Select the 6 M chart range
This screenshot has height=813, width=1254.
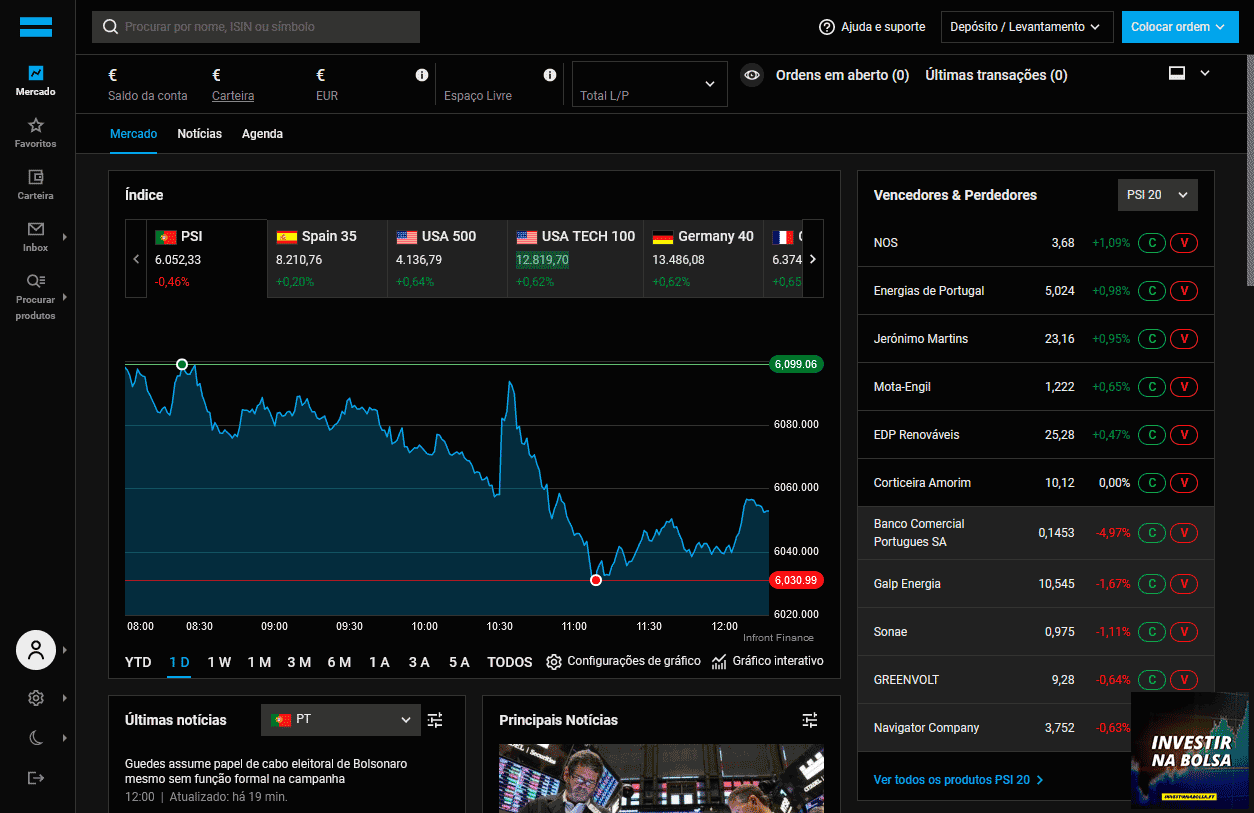click(x=339, y=662)
